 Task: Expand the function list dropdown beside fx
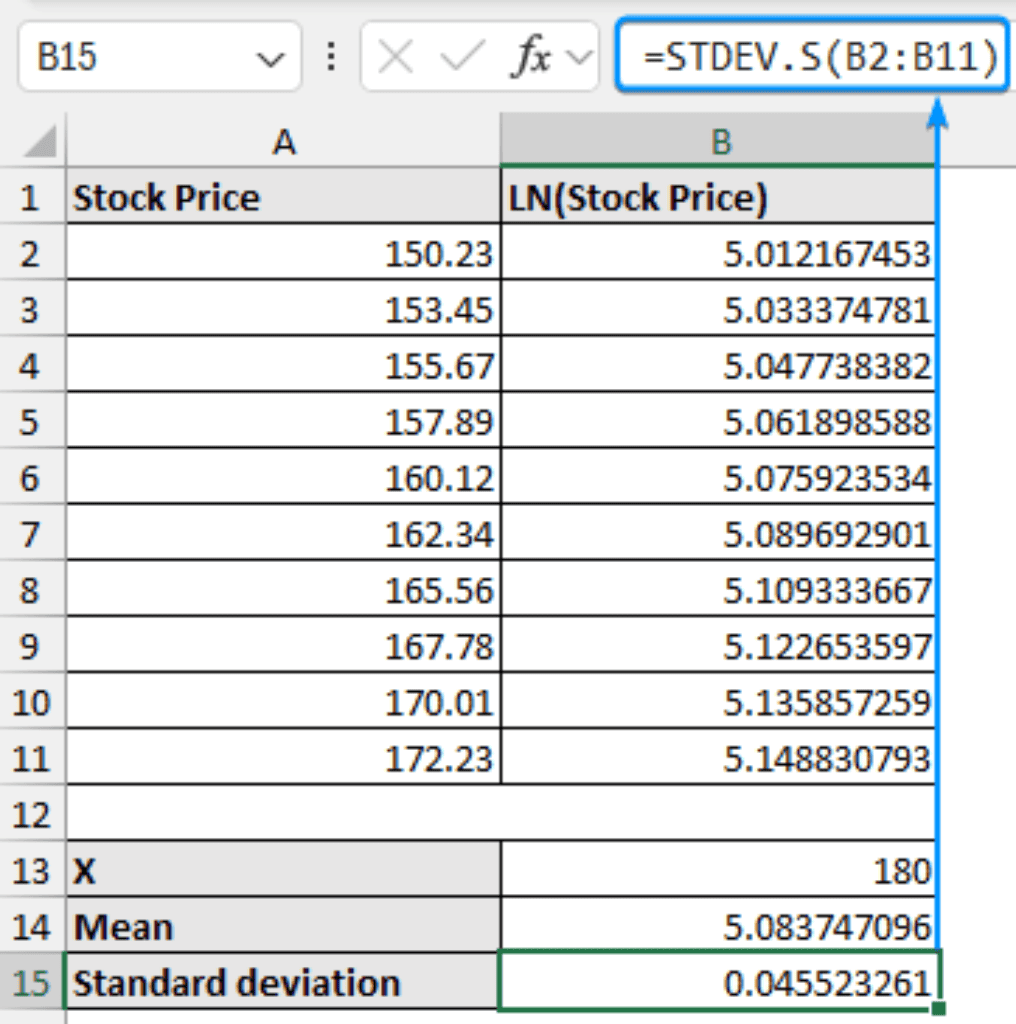[579, 59]
